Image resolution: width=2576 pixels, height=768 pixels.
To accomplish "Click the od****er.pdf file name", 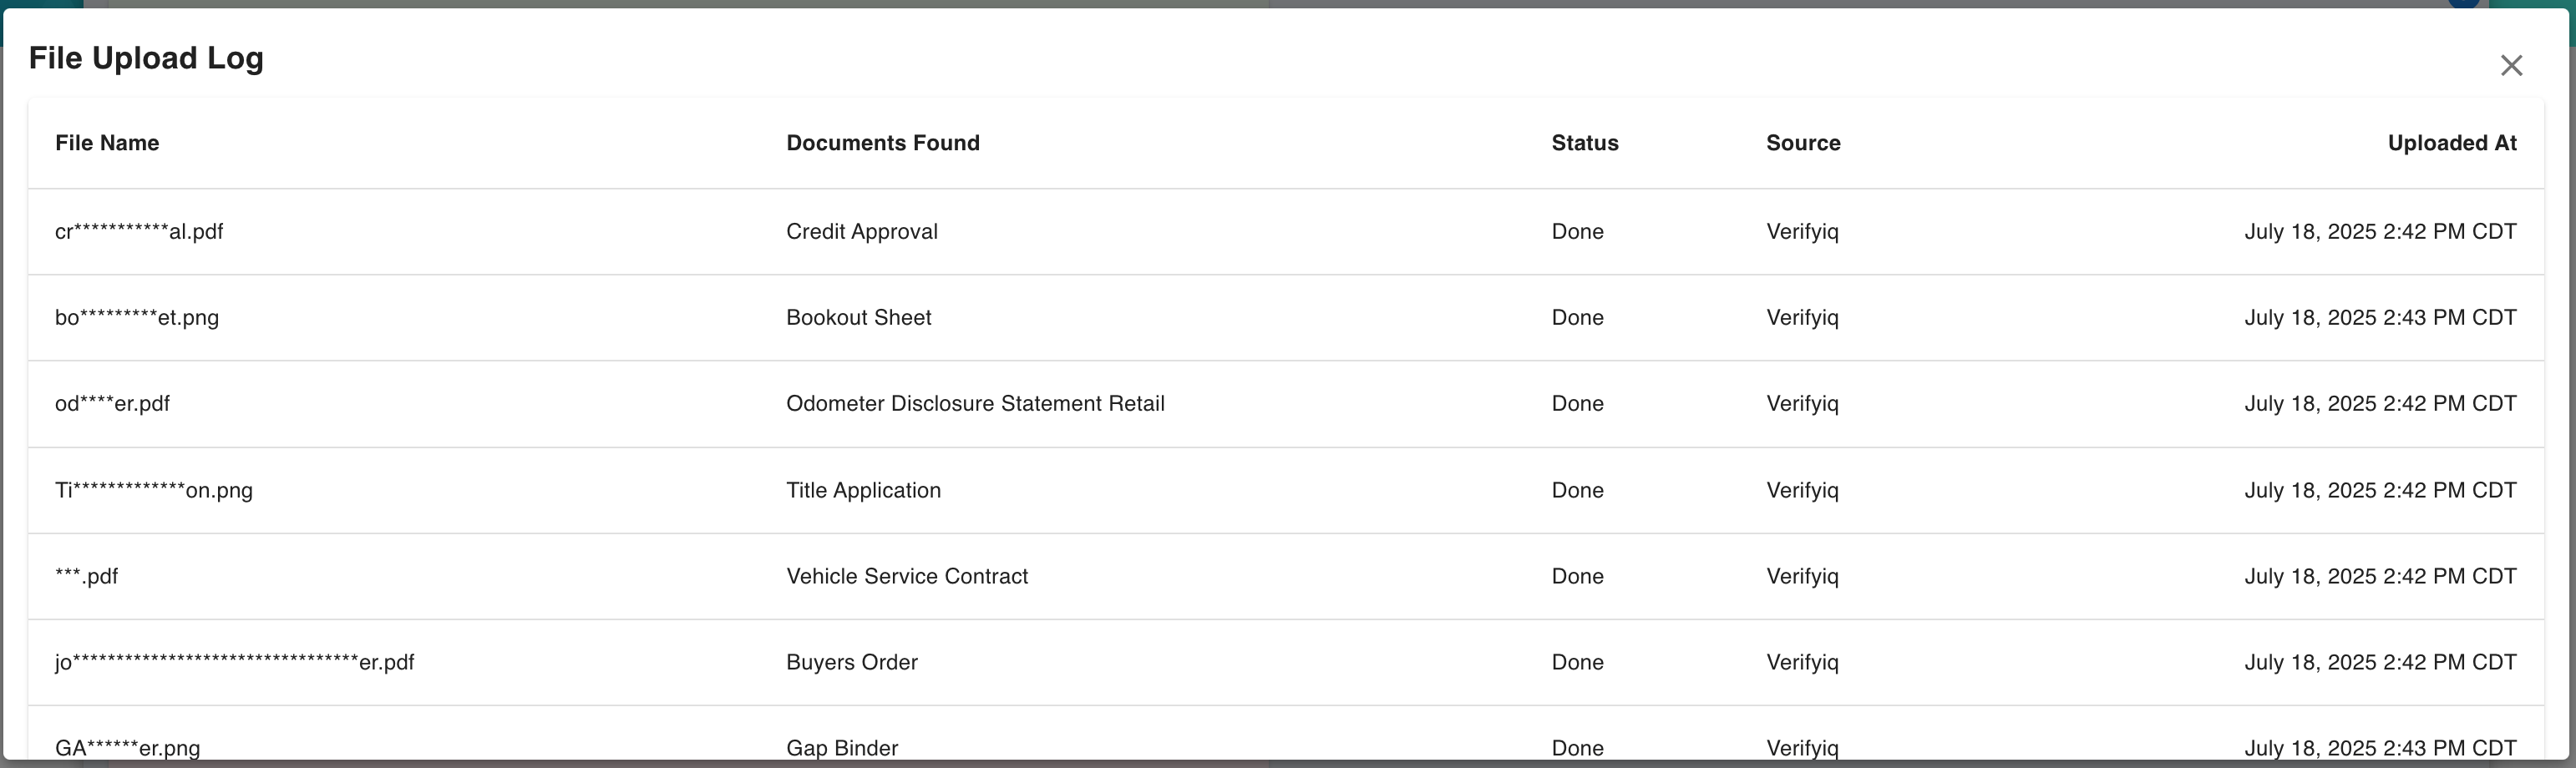I will click(112, 404).
